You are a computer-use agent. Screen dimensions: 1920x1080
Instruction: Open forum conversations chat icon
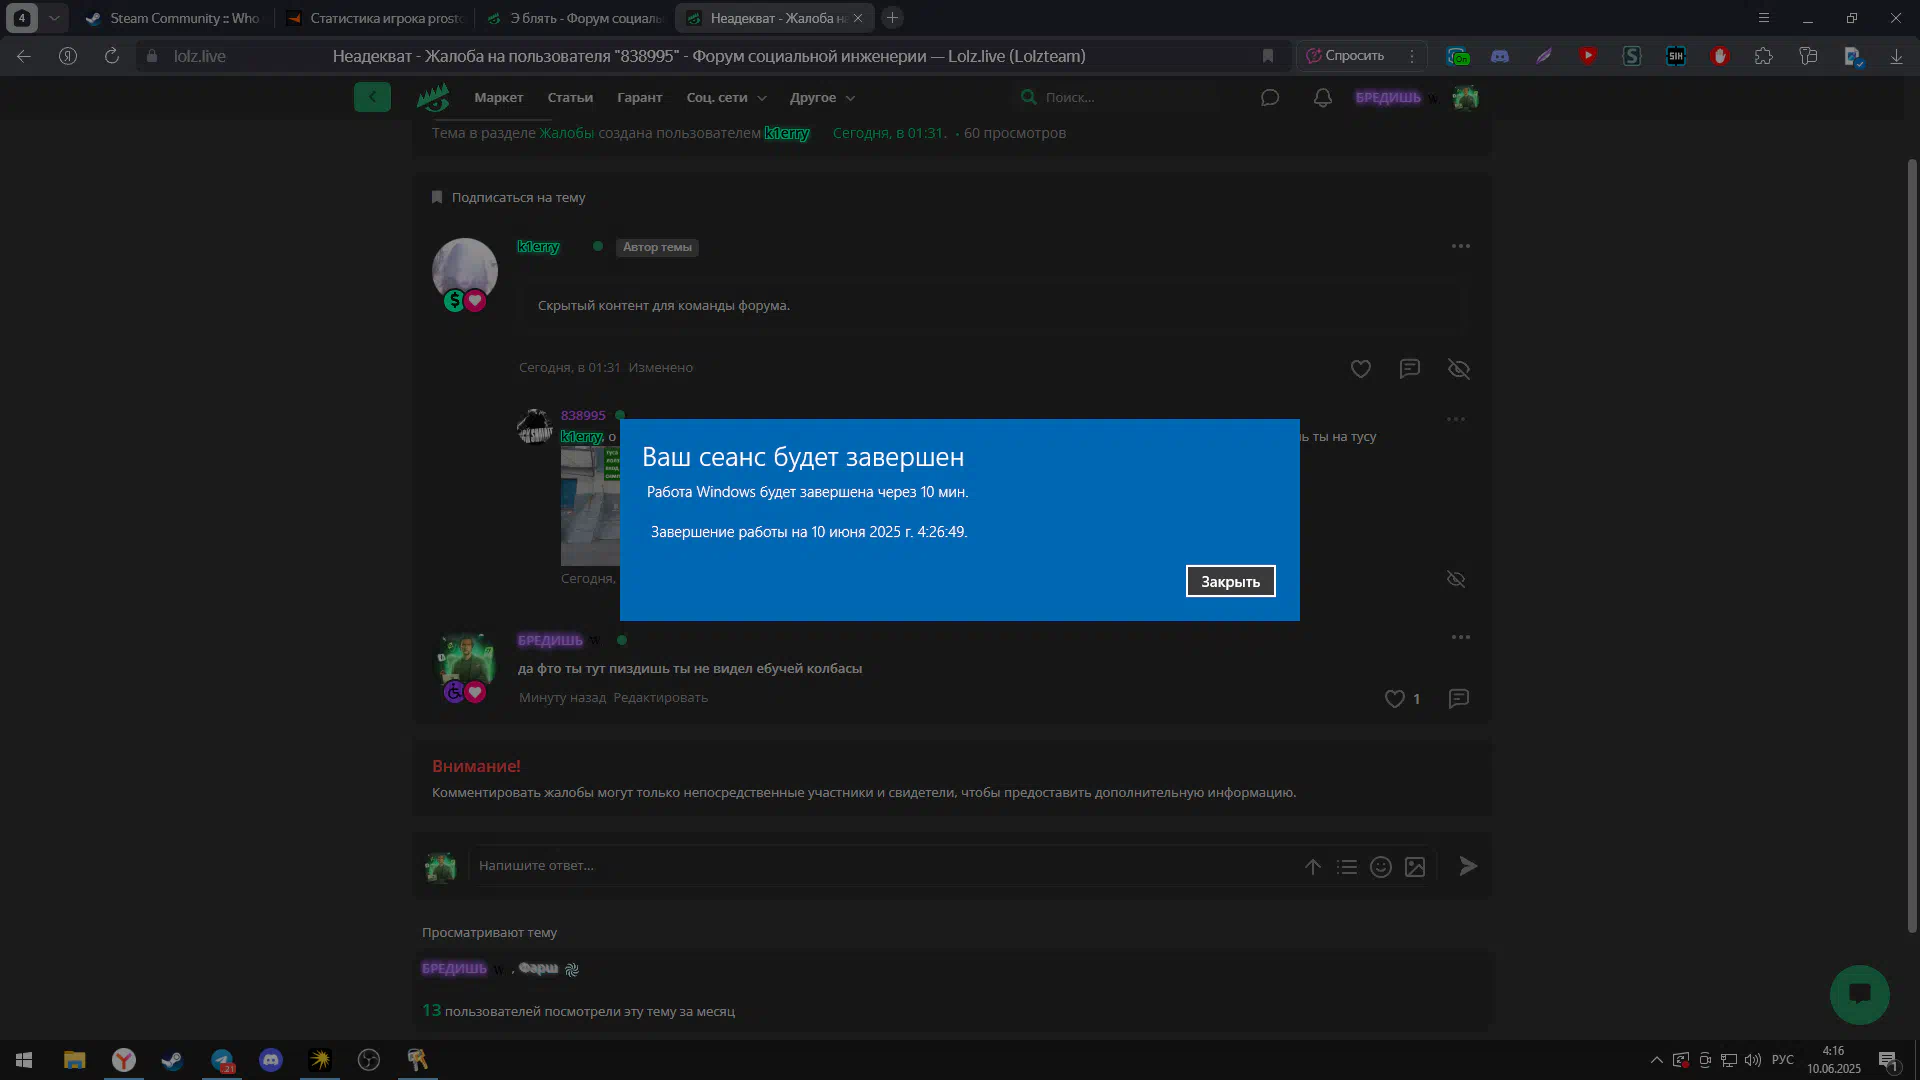point(1270,97)
